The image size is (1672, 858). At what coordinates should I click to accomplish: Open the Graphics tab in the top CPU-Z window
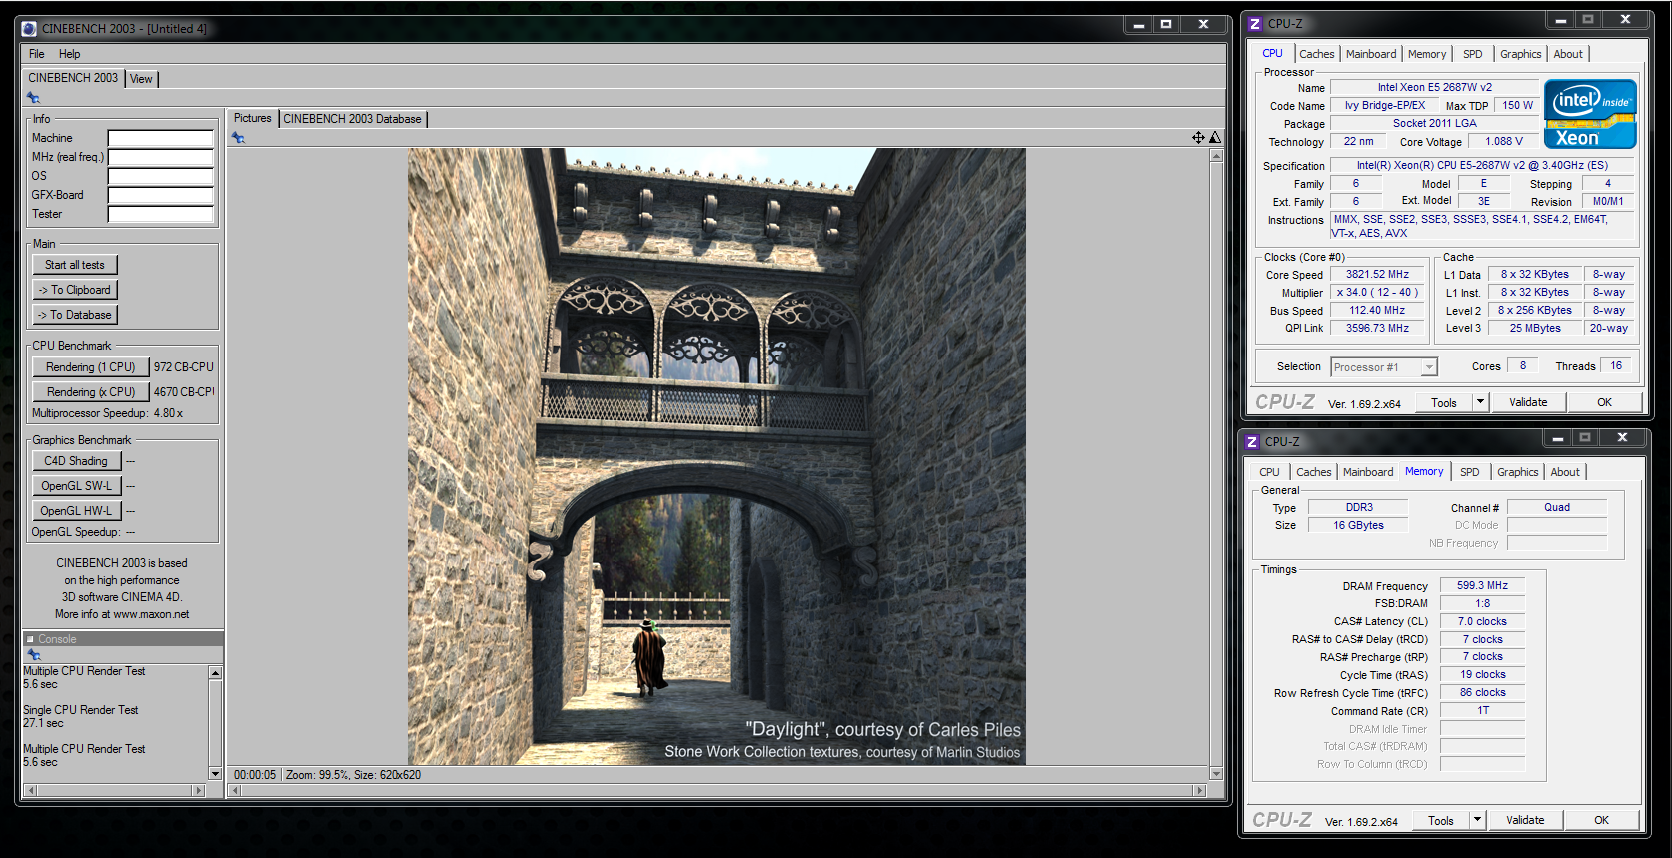[1521, 54]
